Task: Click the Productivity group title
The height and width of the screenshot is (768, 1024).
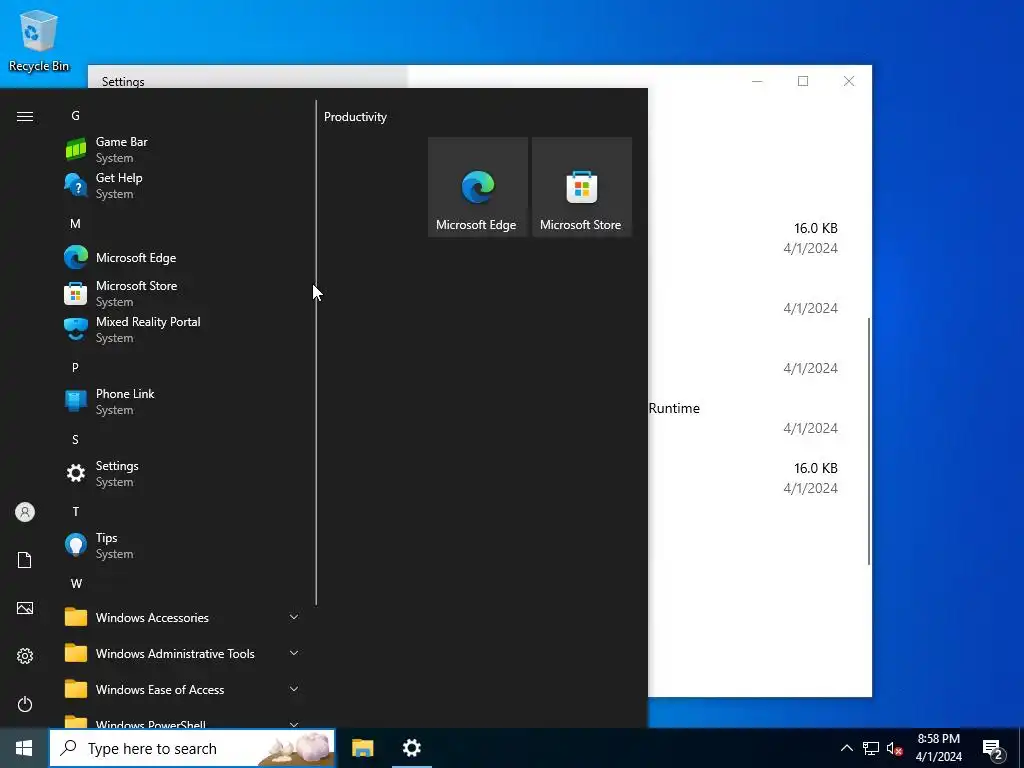Action: coord(355,117)
